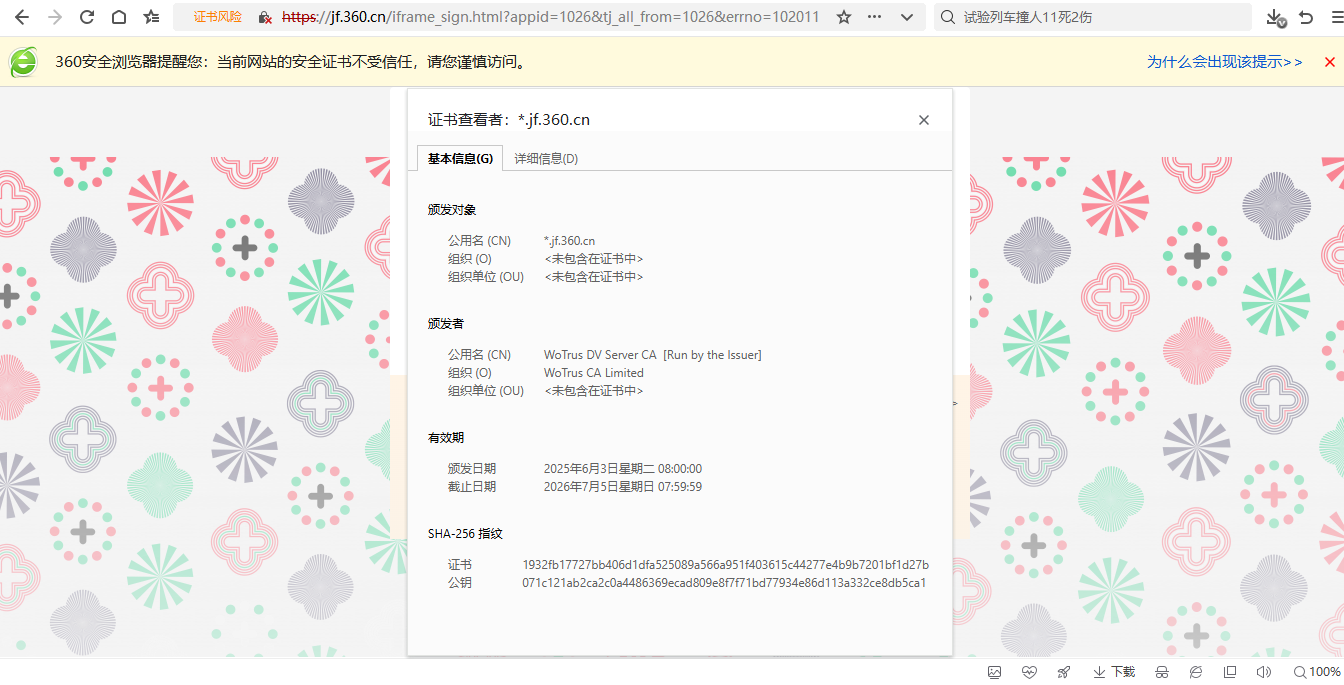Click the expiry date 2026年7月5日星期日
Image resolution: width=1344 pixels, height=685 pixels.
pos(623,487)
